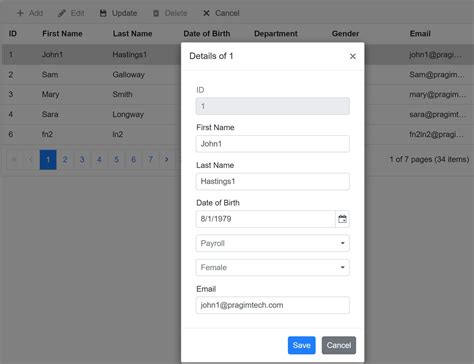Click the sara@pragimt… email cell
The height and width of the screenshot is (364, 474).
click(x=438, y=114)
